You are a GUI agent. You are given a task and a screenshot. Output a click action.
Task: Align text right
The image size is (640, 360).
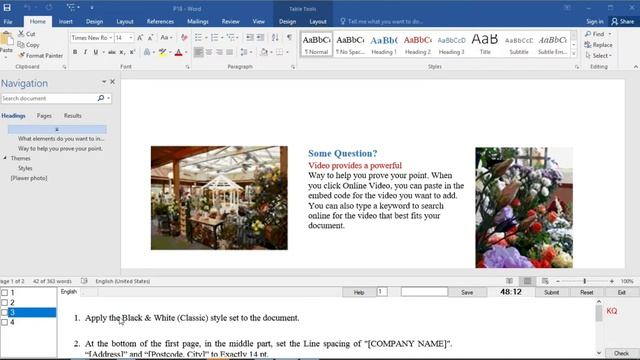pyautogui.click(x=219, y=52)
